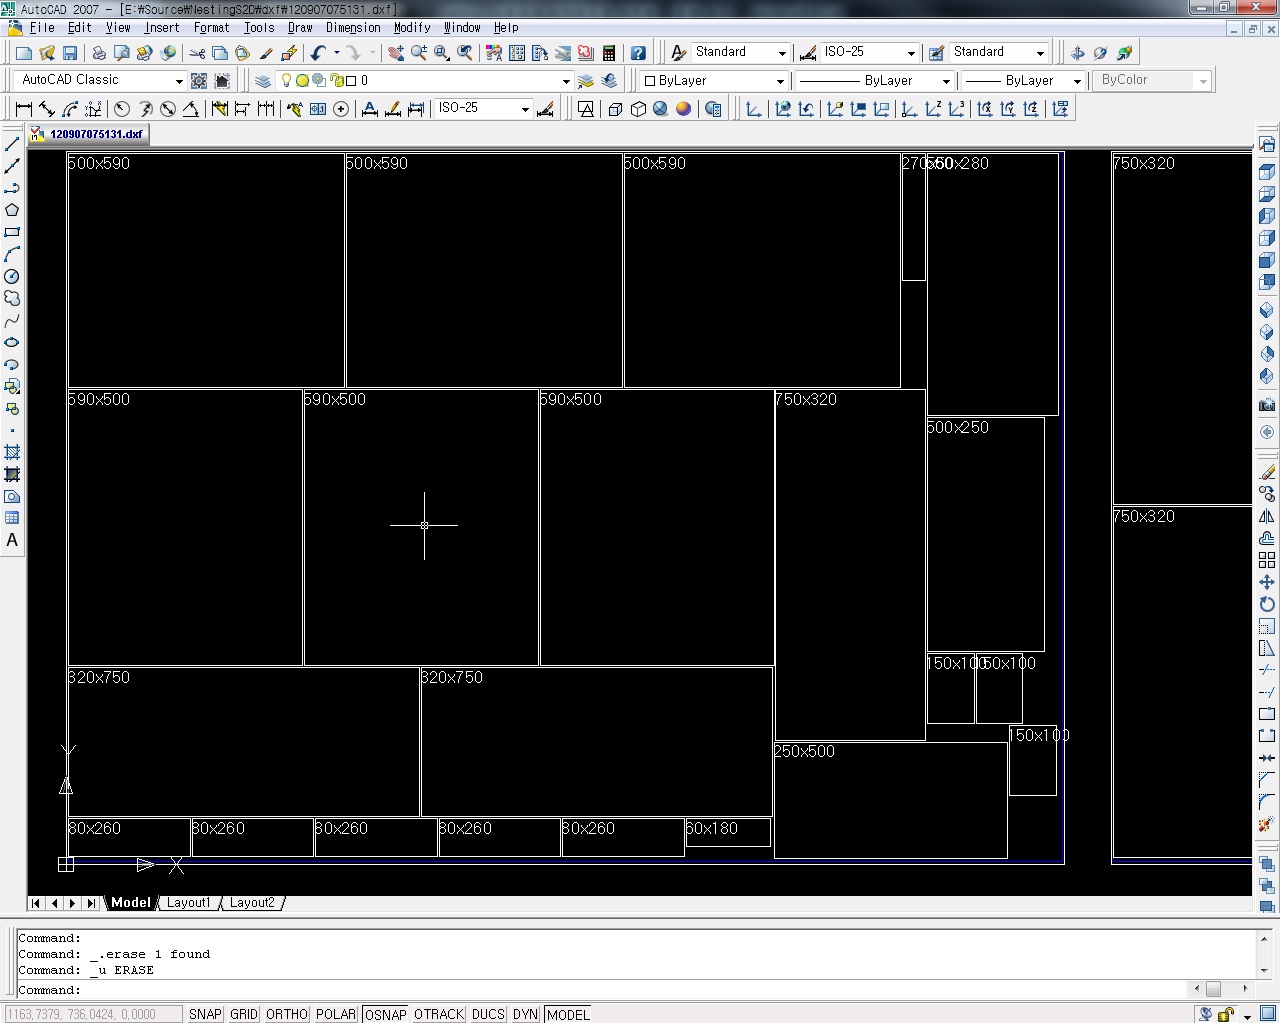Screen dimensions: 1280x1024
Task: Toggle DYN dynamic input
Action: click(526, 1014)
